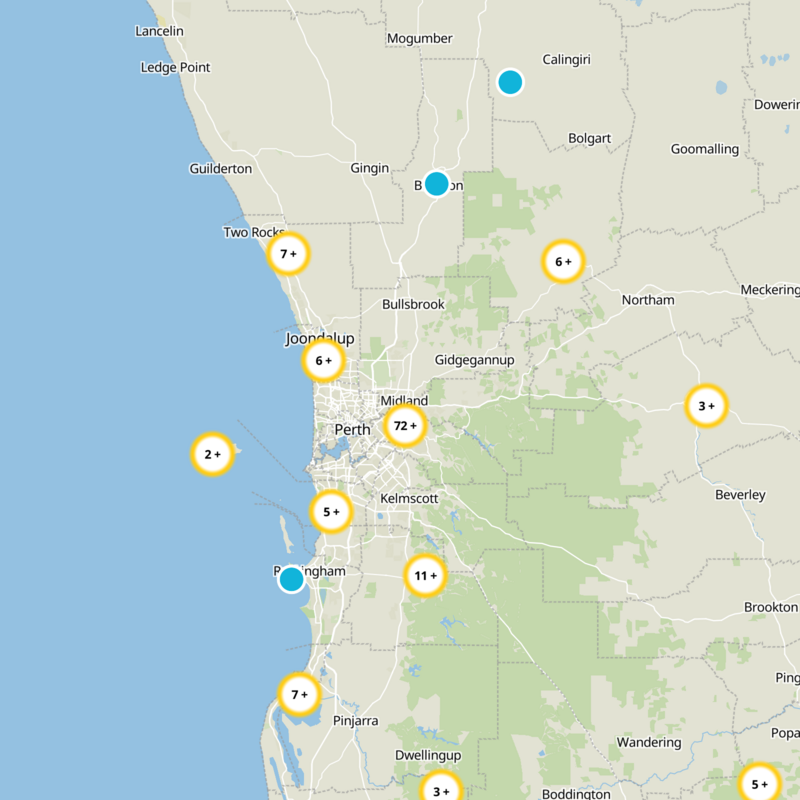Open the 5+ cluster west of Kelmscott
The width and height of the screenshot is (800, 800).
331,512
